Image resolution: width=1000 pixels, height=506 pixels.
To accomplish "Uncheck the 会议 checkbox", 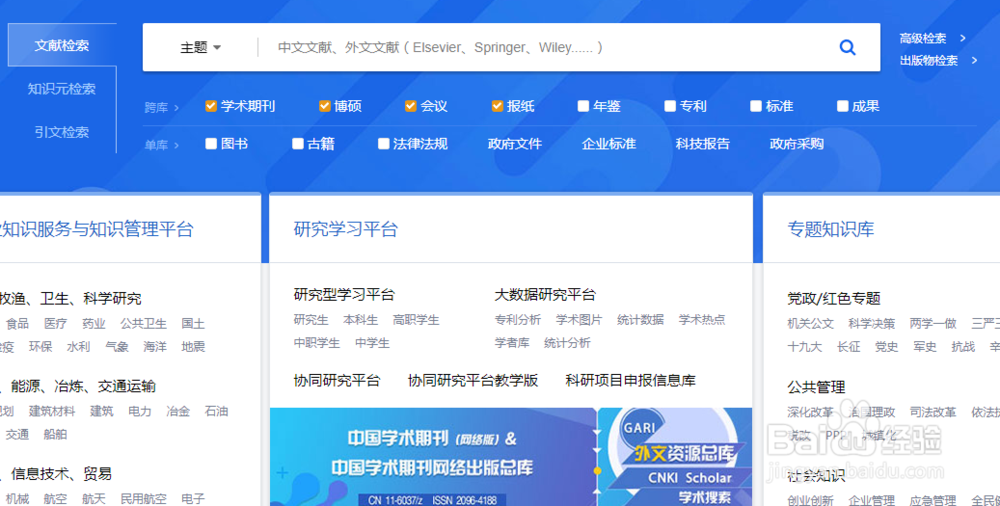I will [x=411, y=106].
